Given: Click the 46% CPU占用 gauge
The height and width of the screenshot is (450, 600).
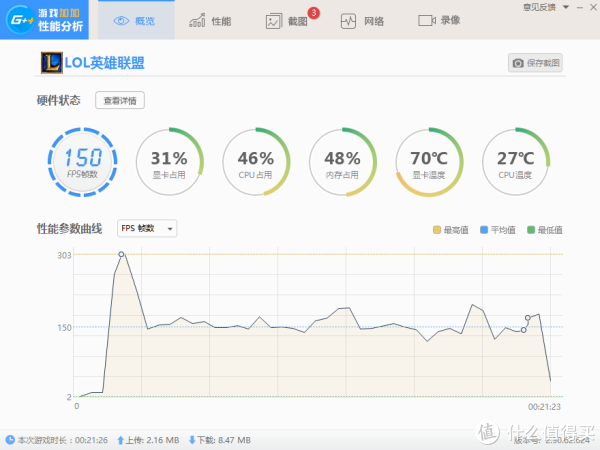Looking at the screenshot, I should [x=256, y=162].
